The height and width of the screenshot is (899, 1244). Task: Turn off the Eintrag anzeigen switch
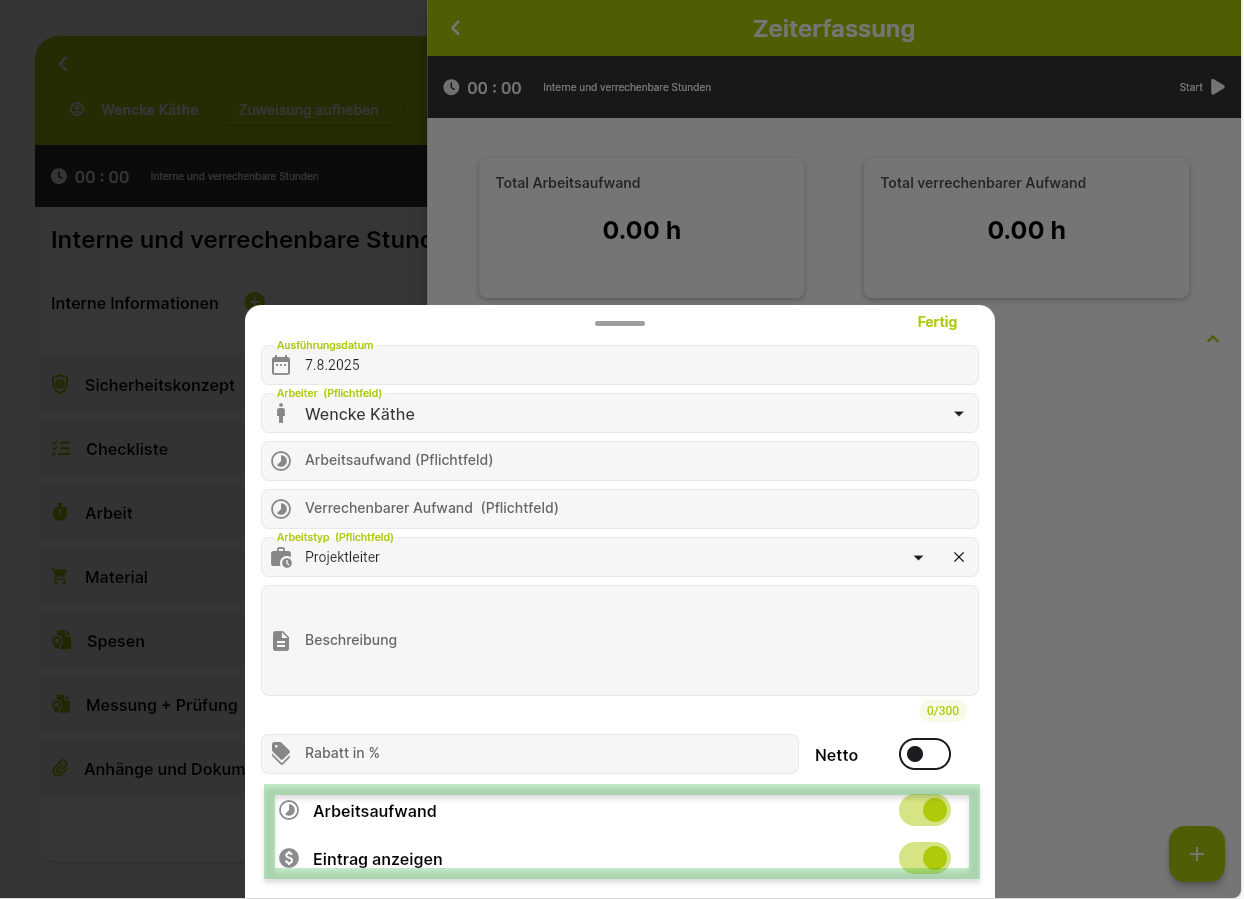(924, 858)
